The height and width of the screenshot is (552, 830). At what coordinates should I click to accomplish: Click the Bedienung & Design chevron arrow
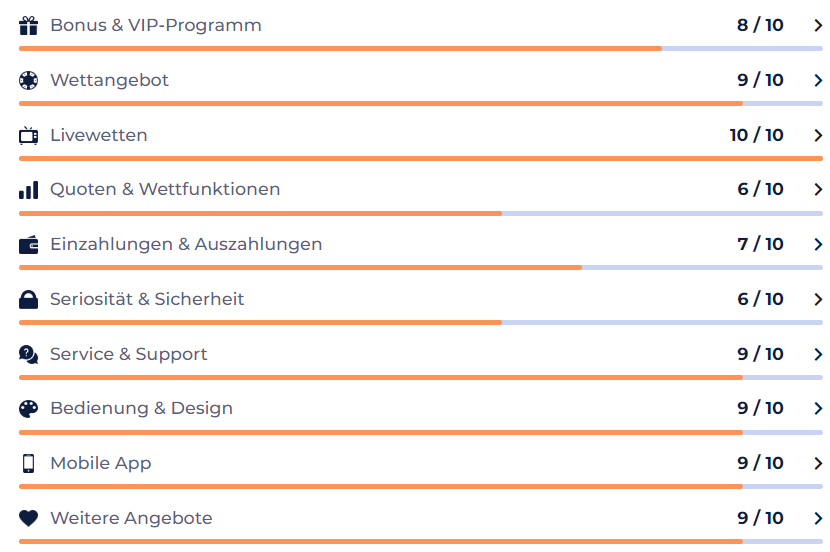tap(818, 409)
